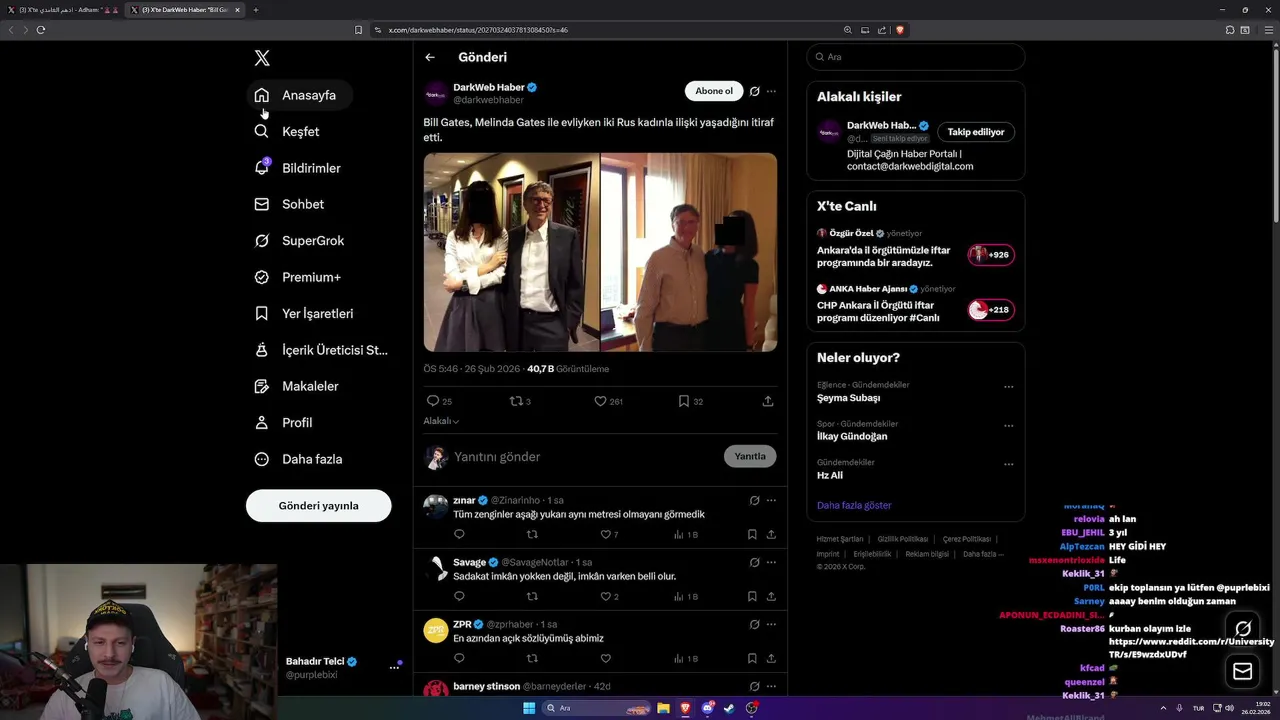
Task: Click the X logo in sidebar
Action: tap(262, 58)
